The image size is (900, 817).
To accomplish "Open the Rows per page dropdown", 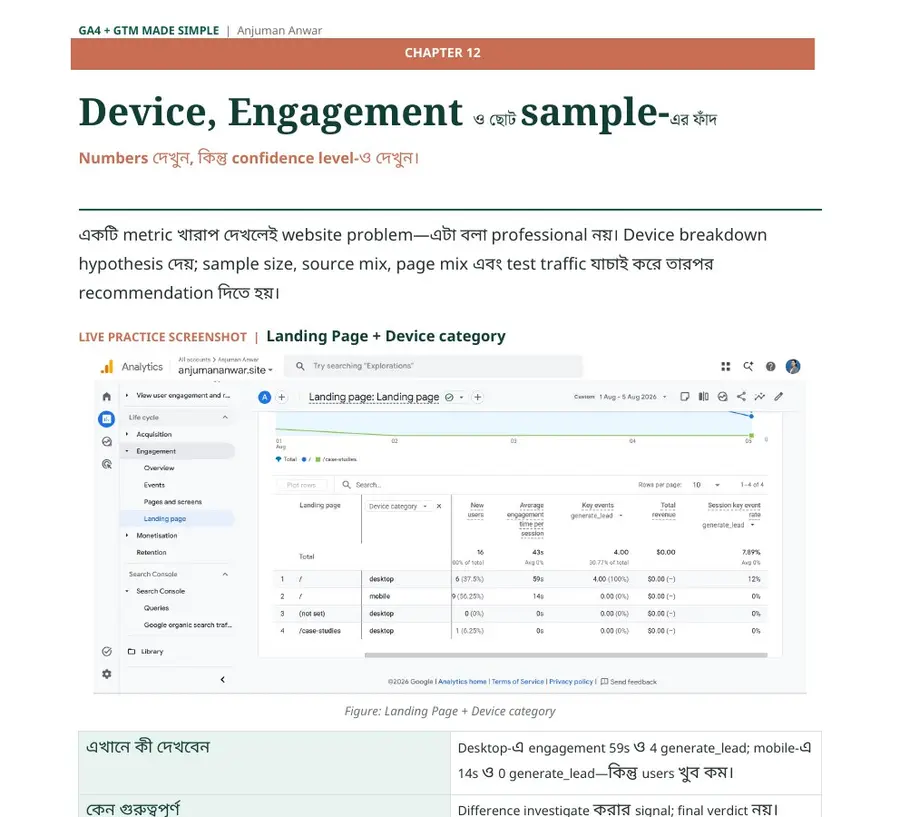I will [x=706, y=485].
